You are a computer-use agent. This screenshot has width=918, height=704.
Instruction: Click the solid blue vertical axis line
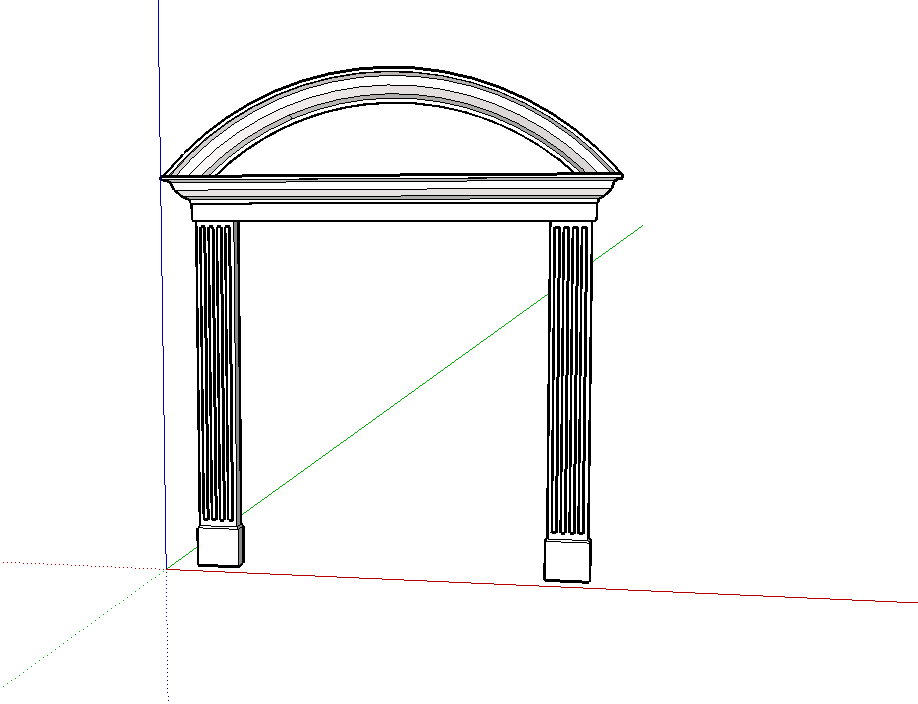click(162, 284)
